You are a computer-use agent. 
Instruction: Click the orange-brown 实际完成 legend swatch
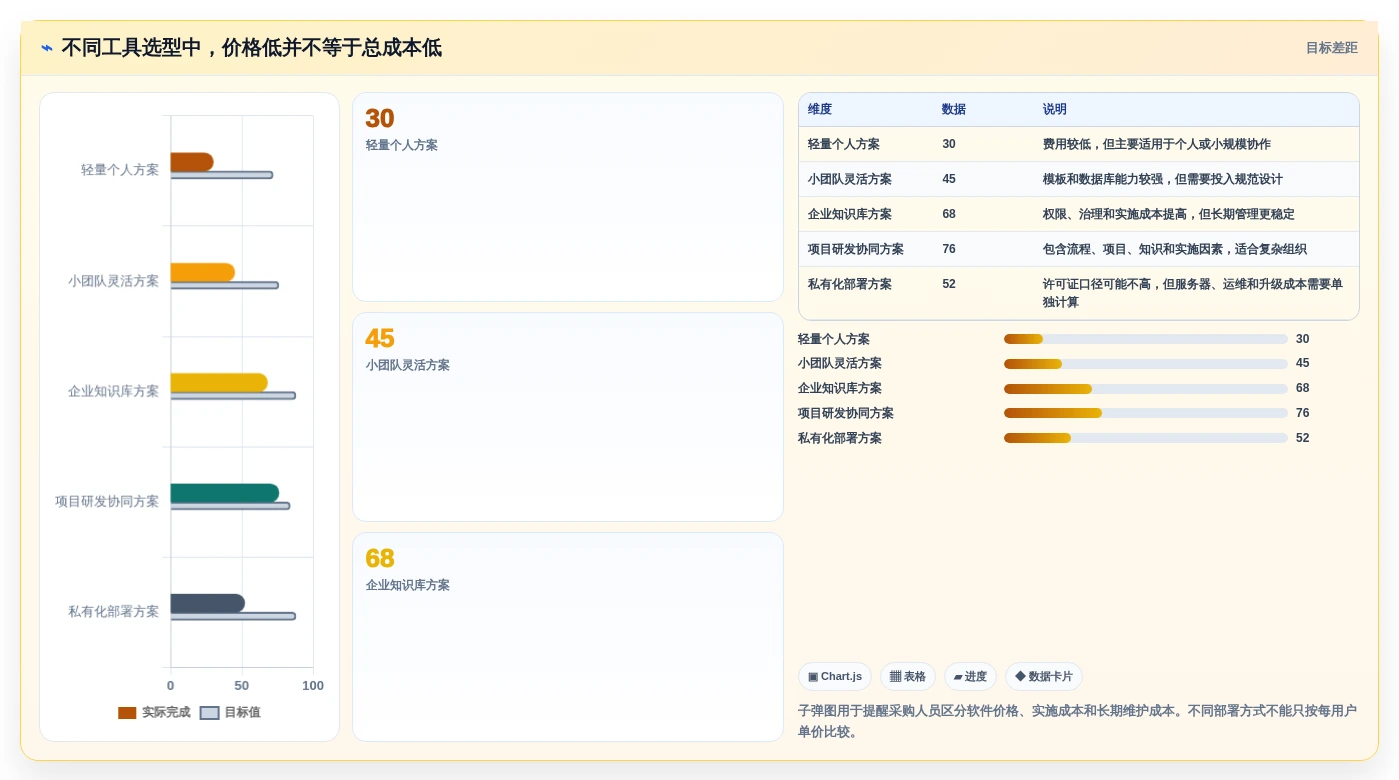pyautogui.click(x=127, y=713)
